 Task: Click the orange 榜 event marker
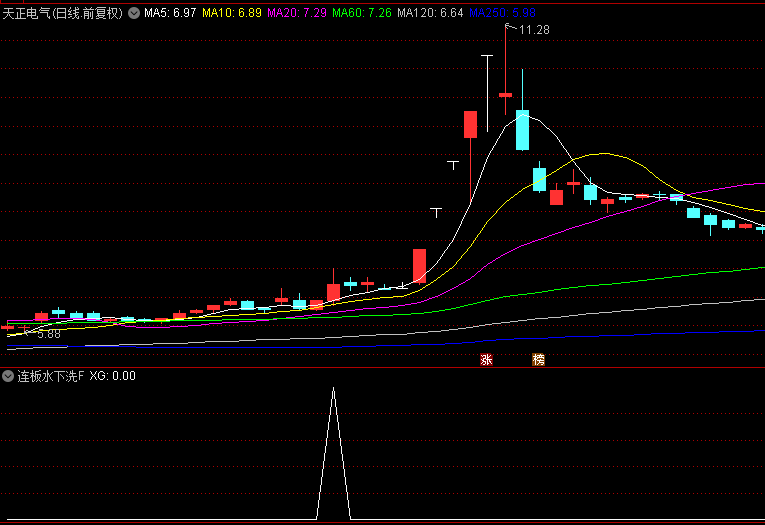pyautogui.click(x=539, y=359)
